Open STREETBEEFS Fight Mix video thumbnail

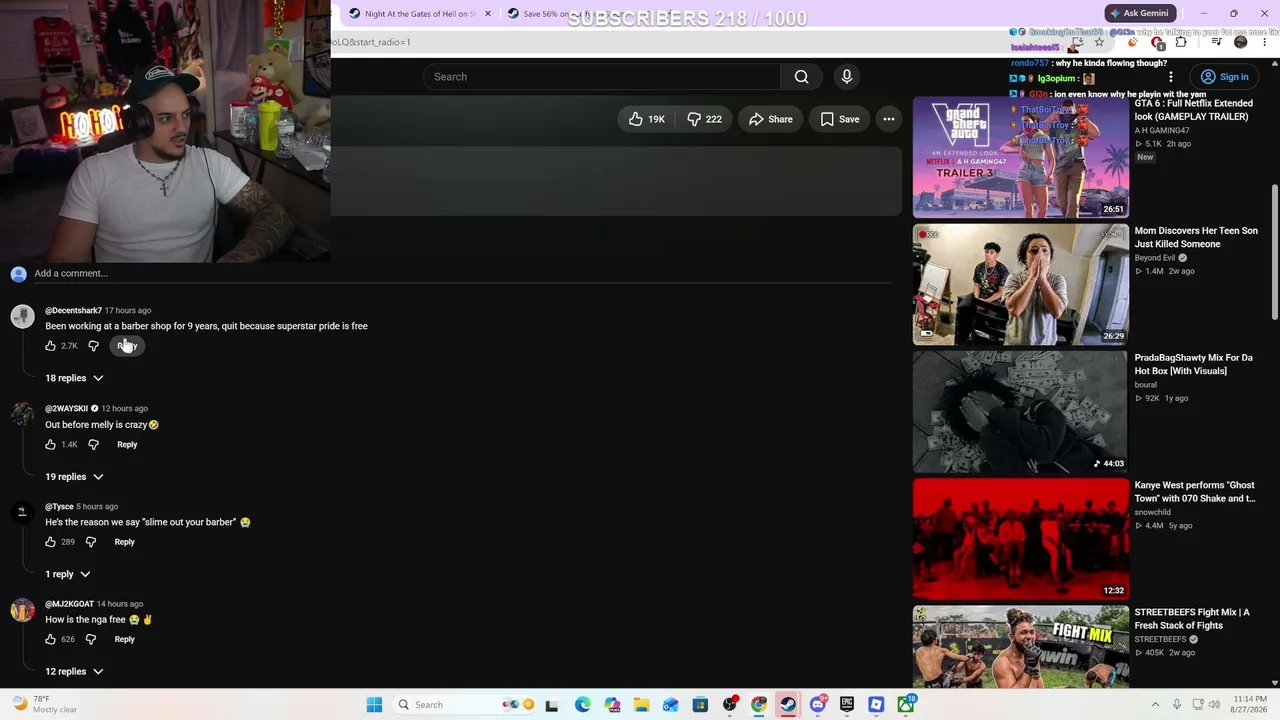1020,647
